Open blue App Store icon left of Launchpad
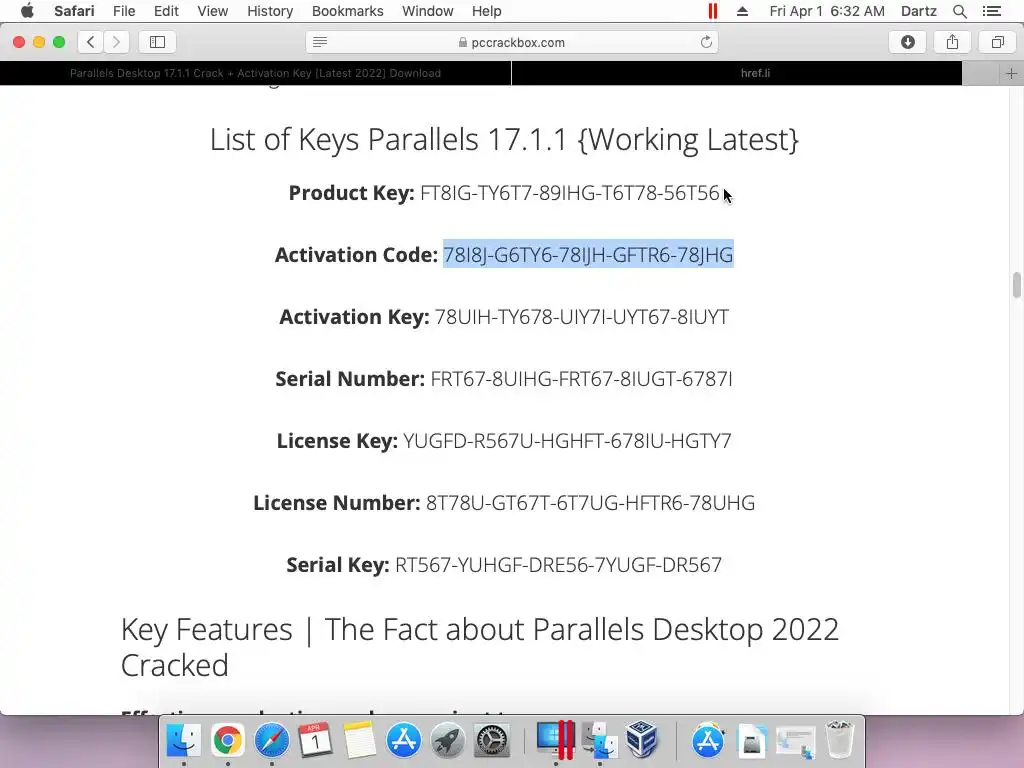Image resolution: width=1024 pixels, height=768 pixels. (404, 740)
